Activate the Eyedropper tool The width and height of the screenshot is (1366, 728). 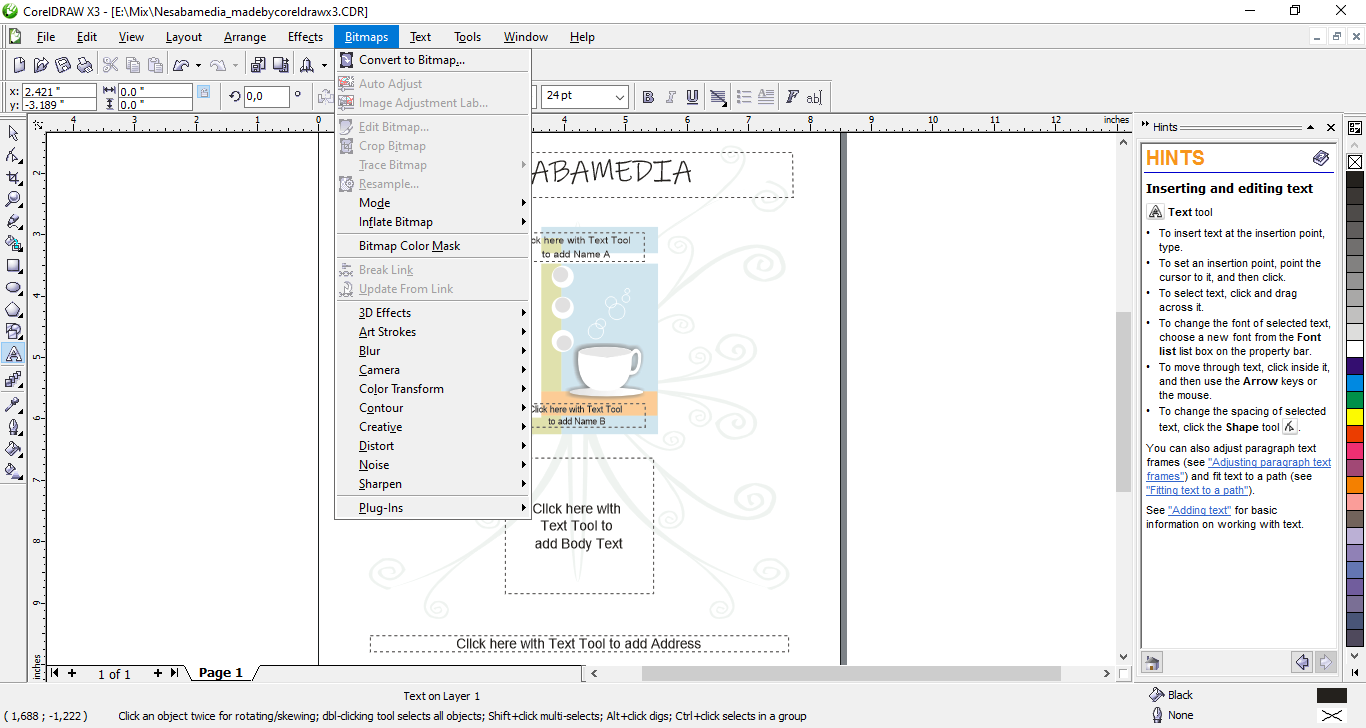point(14,404)
